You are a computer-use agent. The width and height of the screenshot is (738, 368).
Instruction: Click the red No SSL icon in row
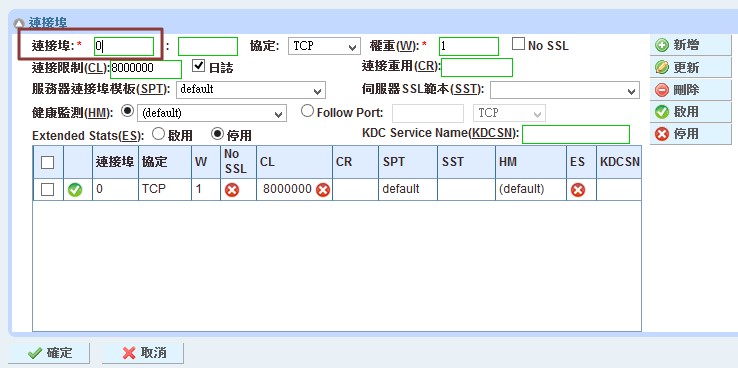click(232, 190)
